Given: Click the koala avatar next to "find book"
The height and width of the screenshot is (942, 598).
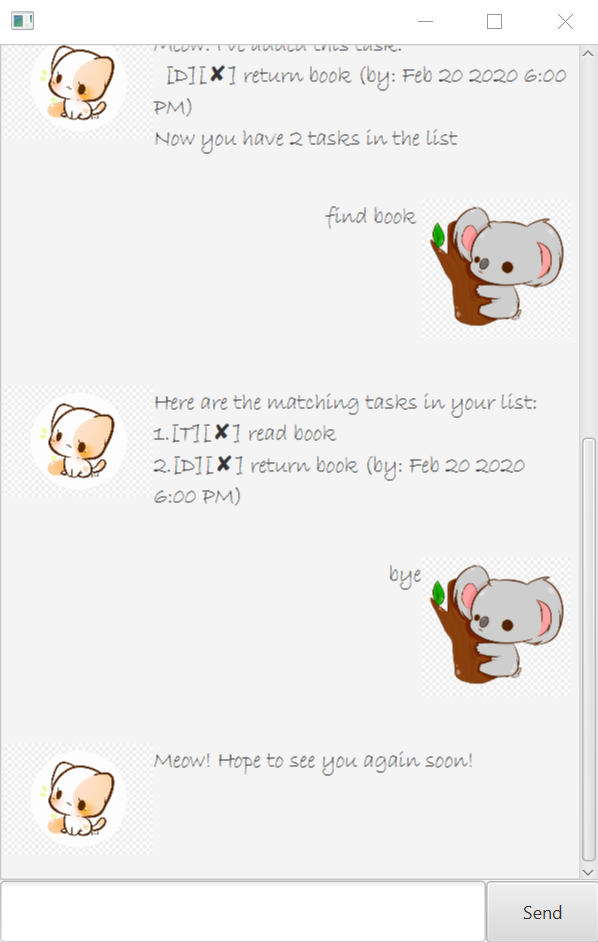Looking at the screenshot, I should [x=496, y=269].
